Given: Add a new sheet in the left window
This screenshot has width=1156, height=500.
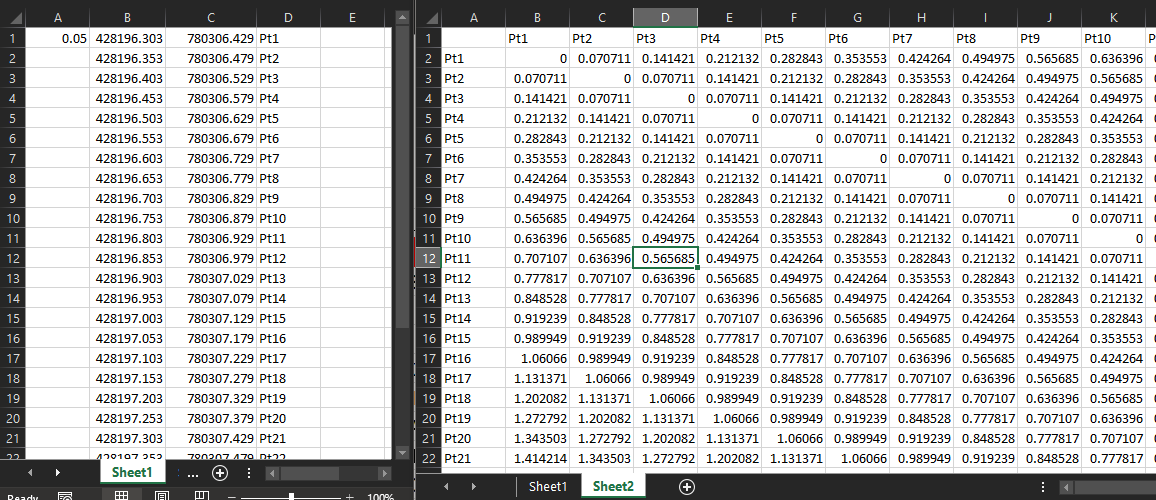Looking at the screenshot, I should [220, 473].
